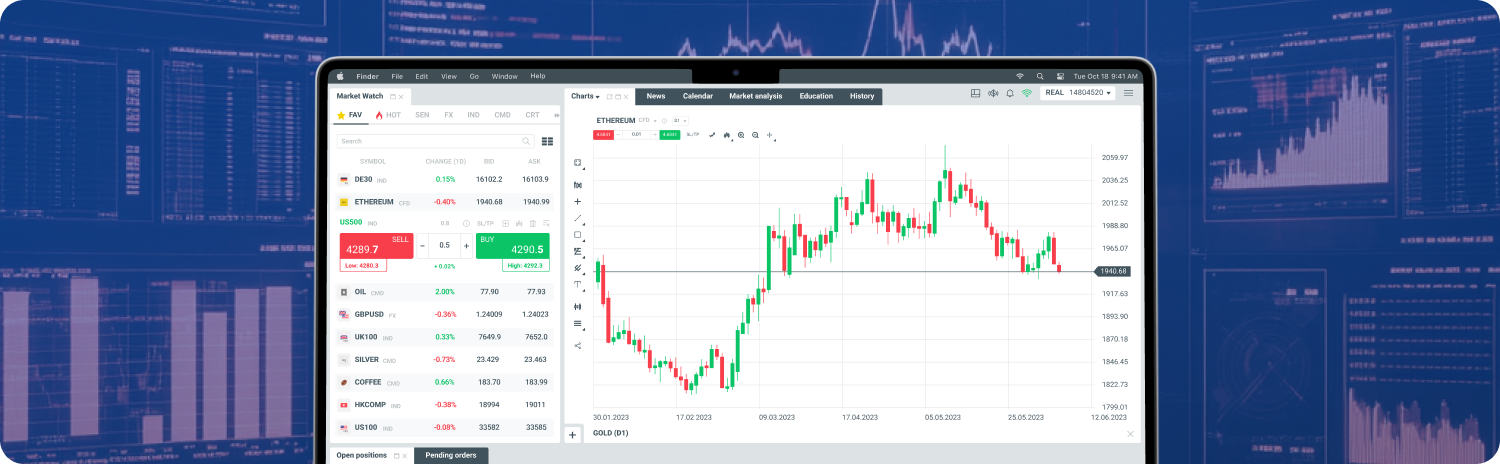The width and height of the screenshot is (1500, 464).
Task: Select the Fibonacci retracement tool
Action: [x=577, y=252]
